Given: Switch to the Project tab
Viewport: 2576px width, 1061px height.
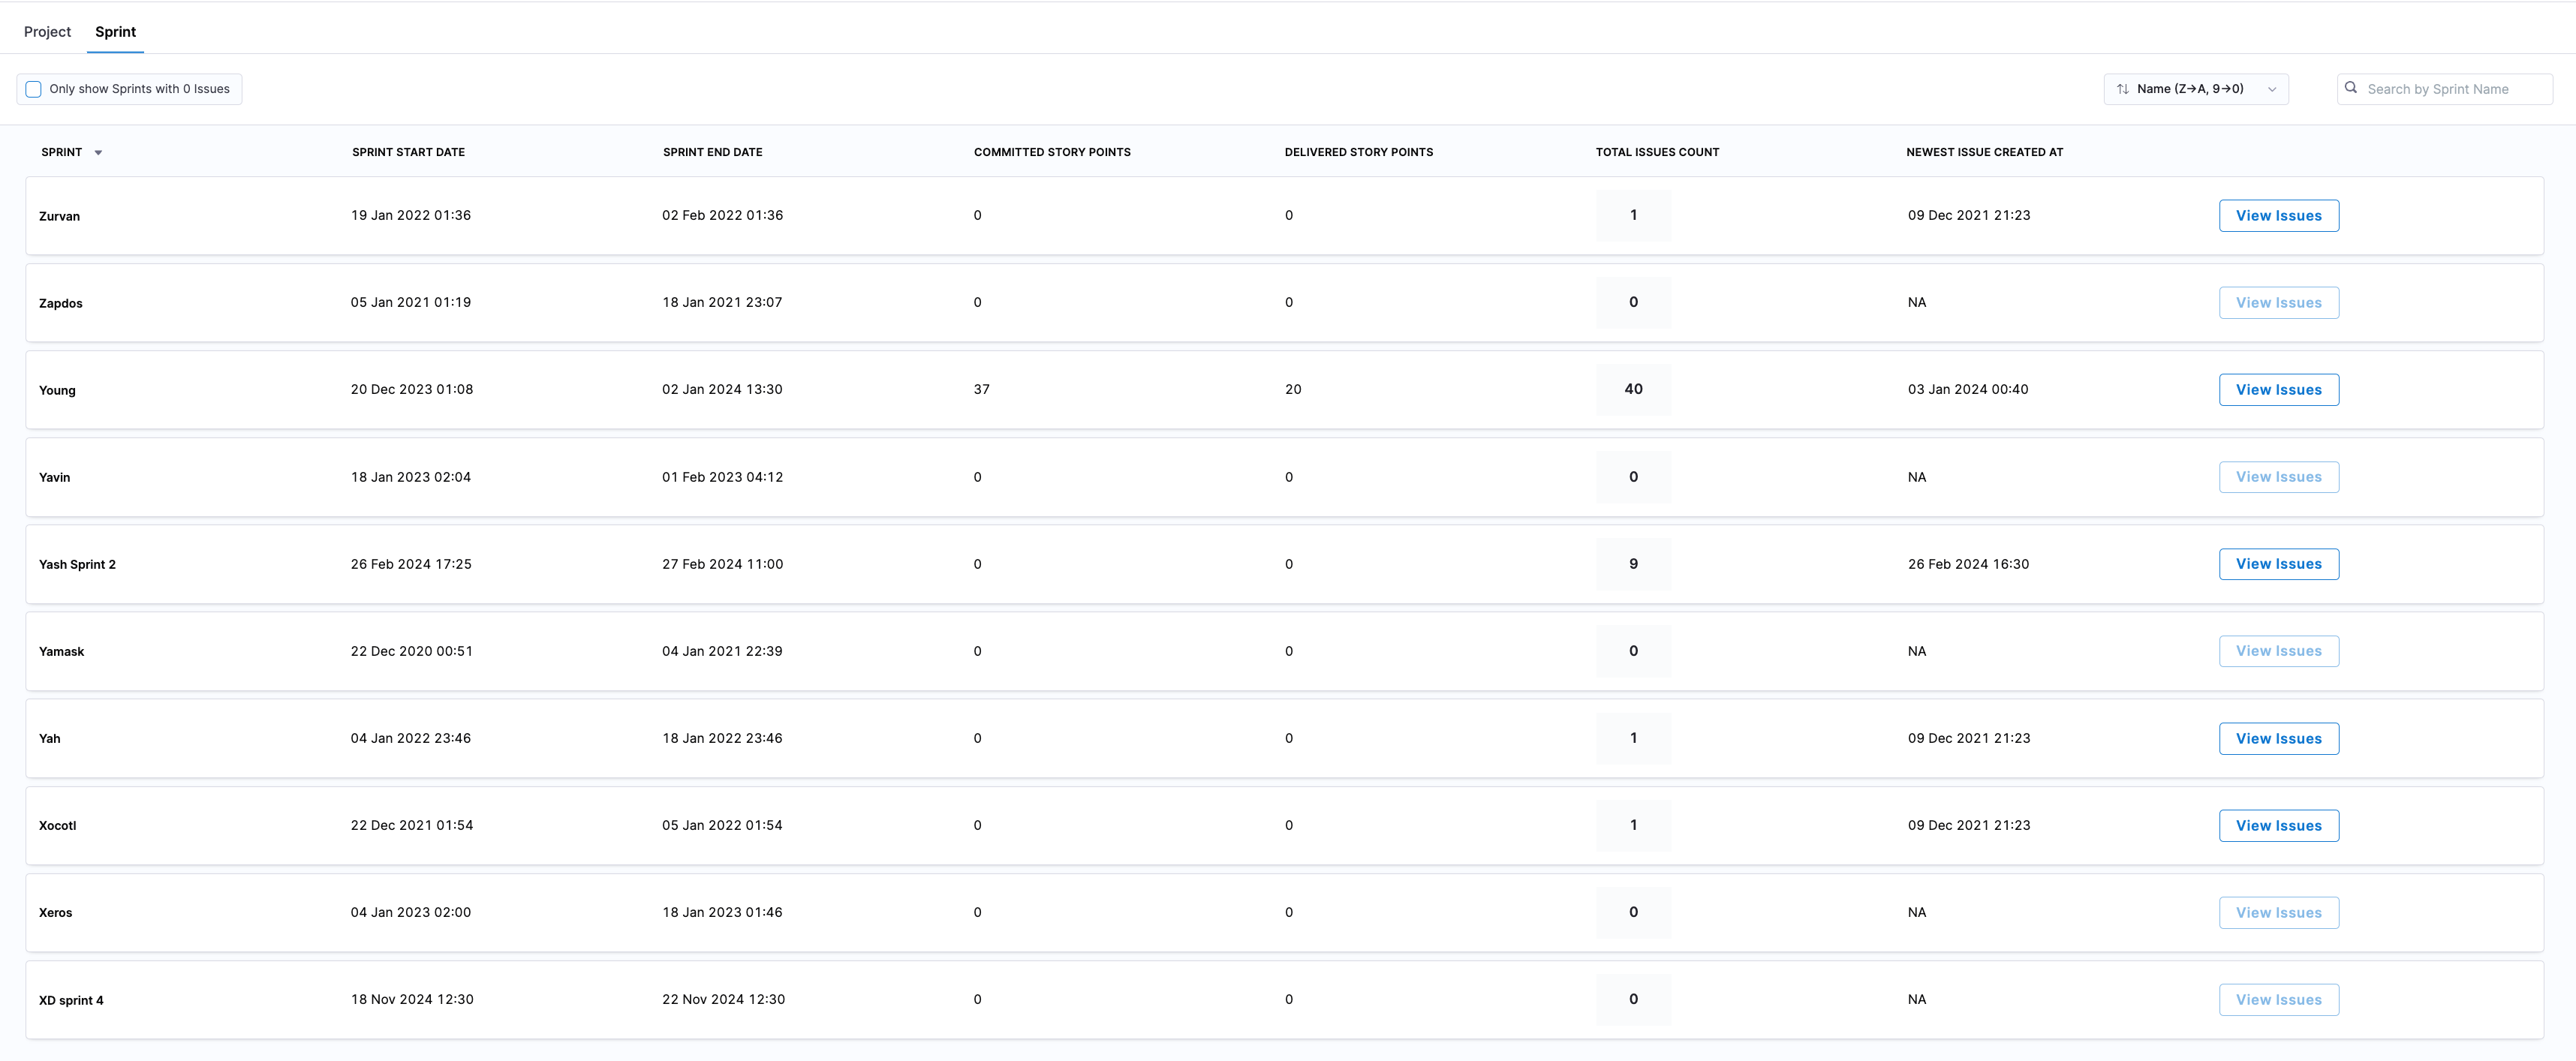Looking at the screenshot, I should point(47,32).
